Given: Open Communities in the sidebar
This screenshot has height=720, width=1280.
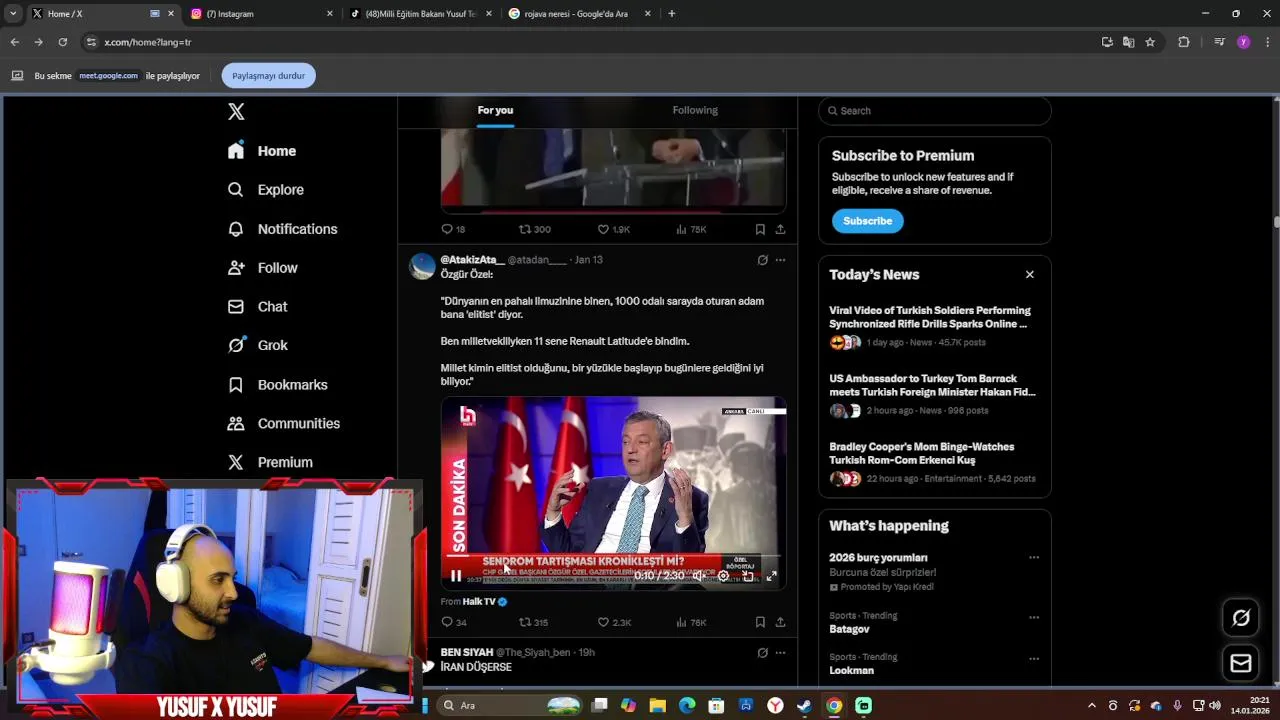Looking at the screenshot, I should [x=283, y=424].
